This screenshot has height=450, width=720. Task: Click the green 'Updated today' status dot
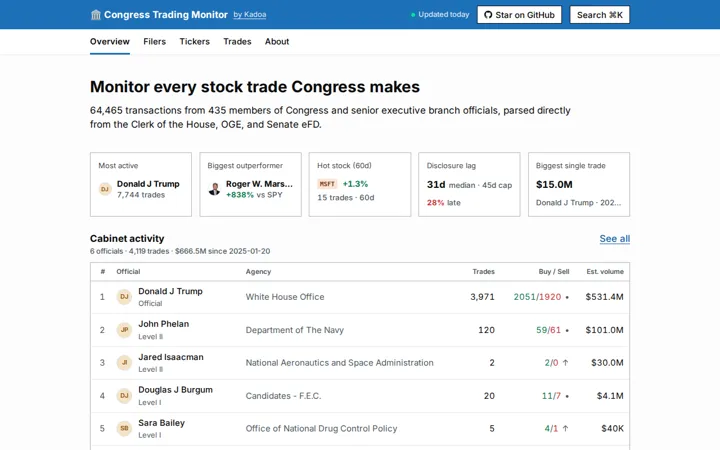(x=413, y=15)
